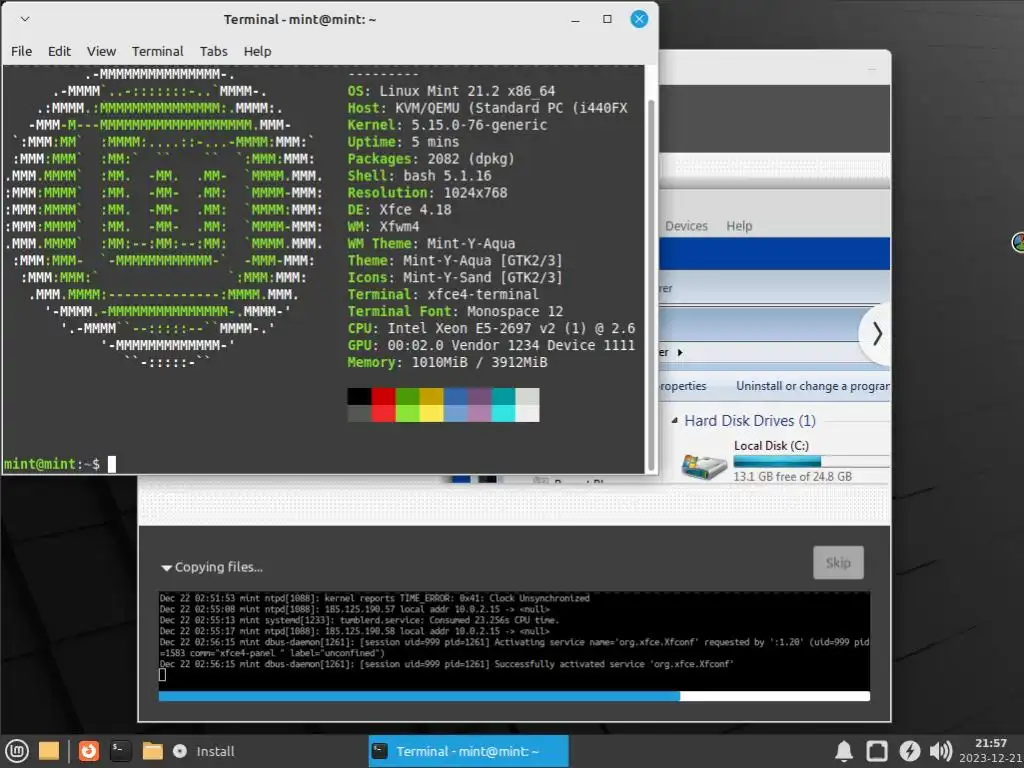Click the mint@mint command prompt line
This screenshot has height=768, width=1024.
[59, 464]
